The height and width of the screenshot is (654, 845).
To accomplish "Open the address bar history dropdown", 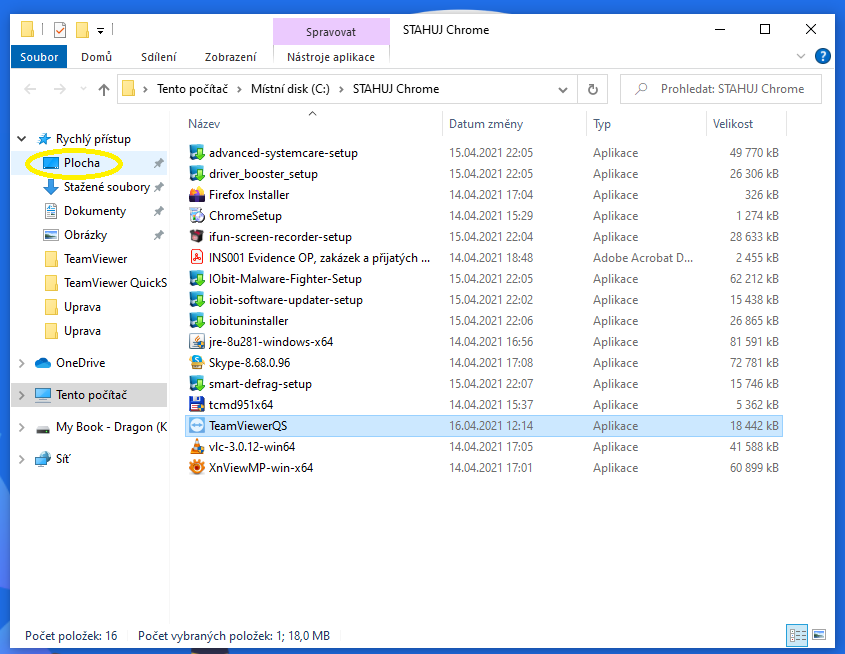I will tap(563, 89).
